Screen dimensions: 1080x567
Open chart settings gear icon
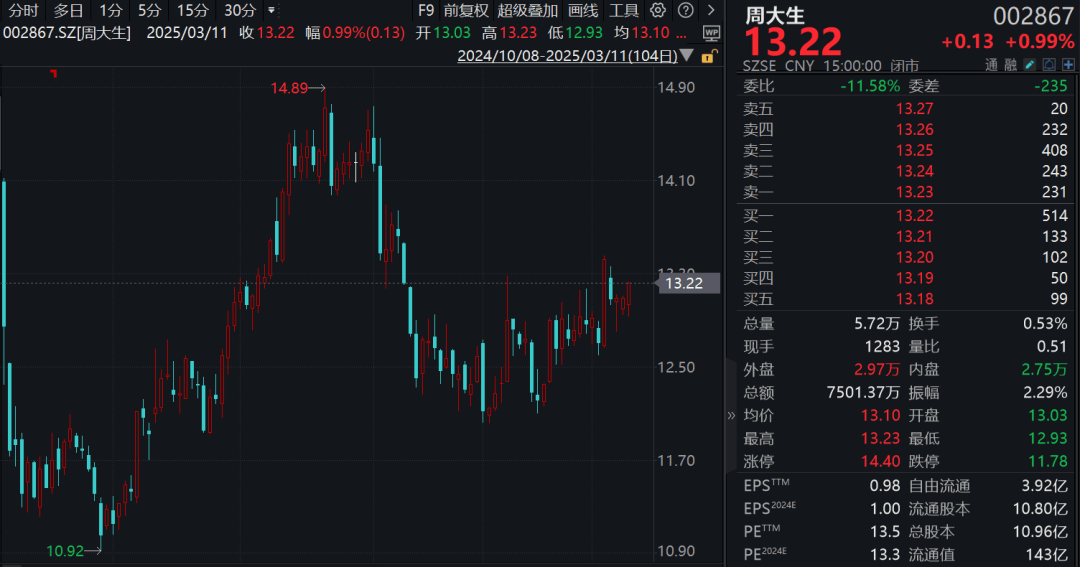tap(658, 10)
